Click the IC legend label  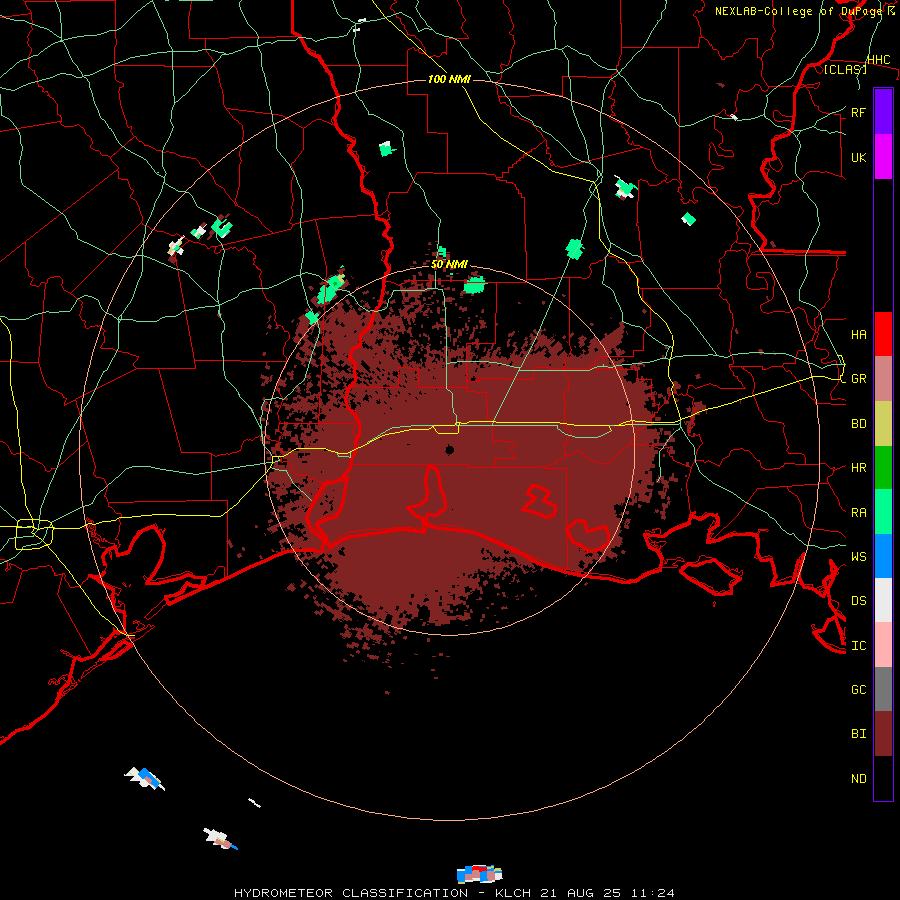(x=858, y=646)
